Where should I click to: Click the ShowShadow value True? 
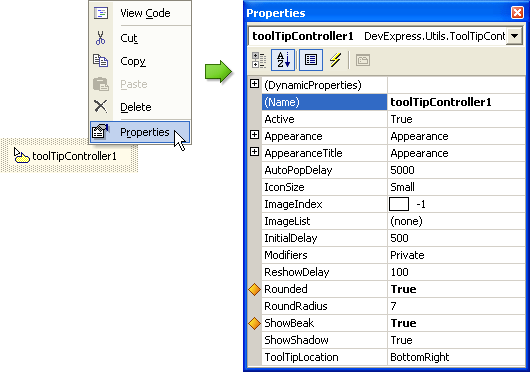tap(401, 340)
